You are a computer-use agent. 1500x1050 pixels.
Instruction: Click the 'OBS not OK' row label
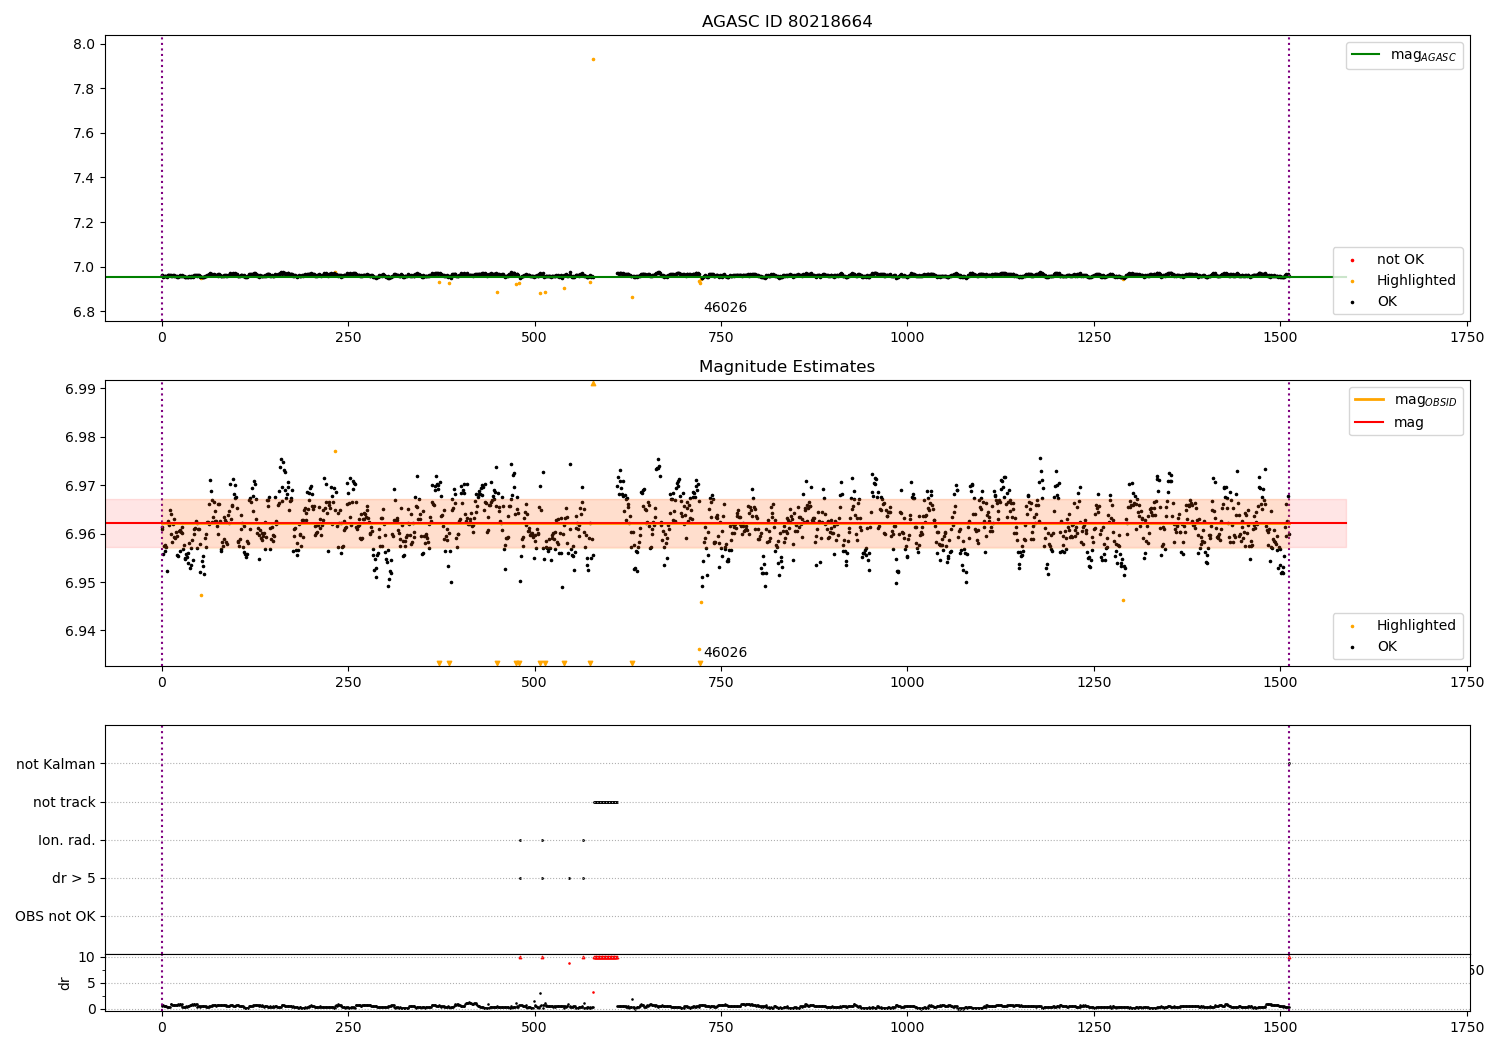[55, 916]
